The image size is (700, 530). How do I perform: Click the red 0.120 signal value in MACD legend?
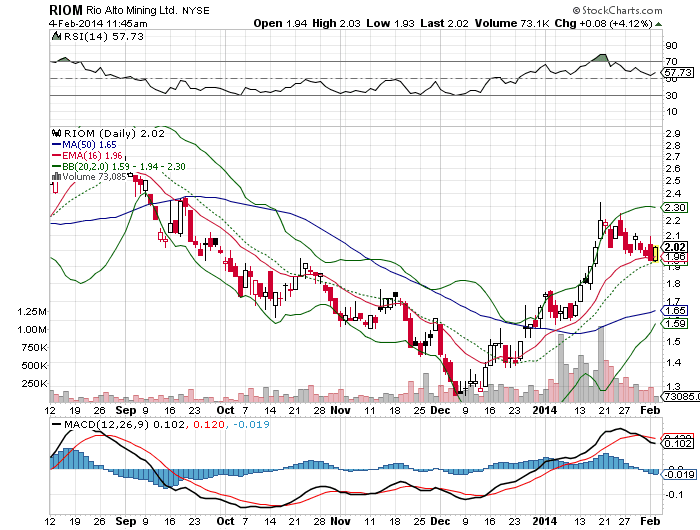click(x=208, y=424)
